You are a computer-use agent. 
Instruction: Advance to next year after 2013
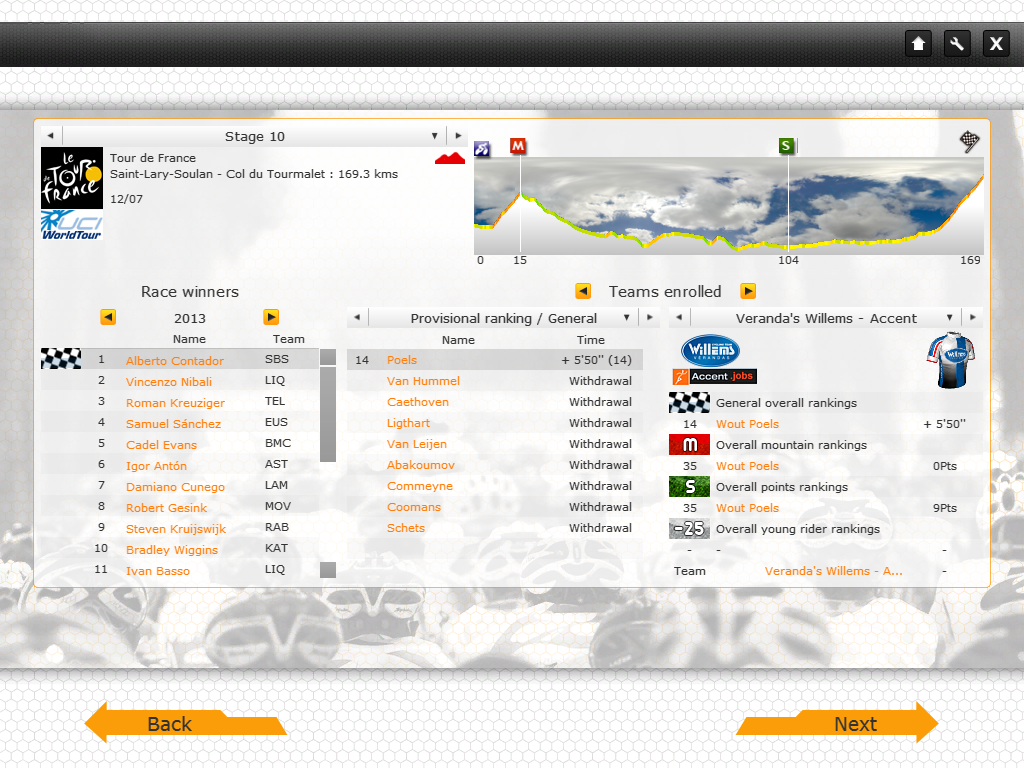tap(271, 317)
